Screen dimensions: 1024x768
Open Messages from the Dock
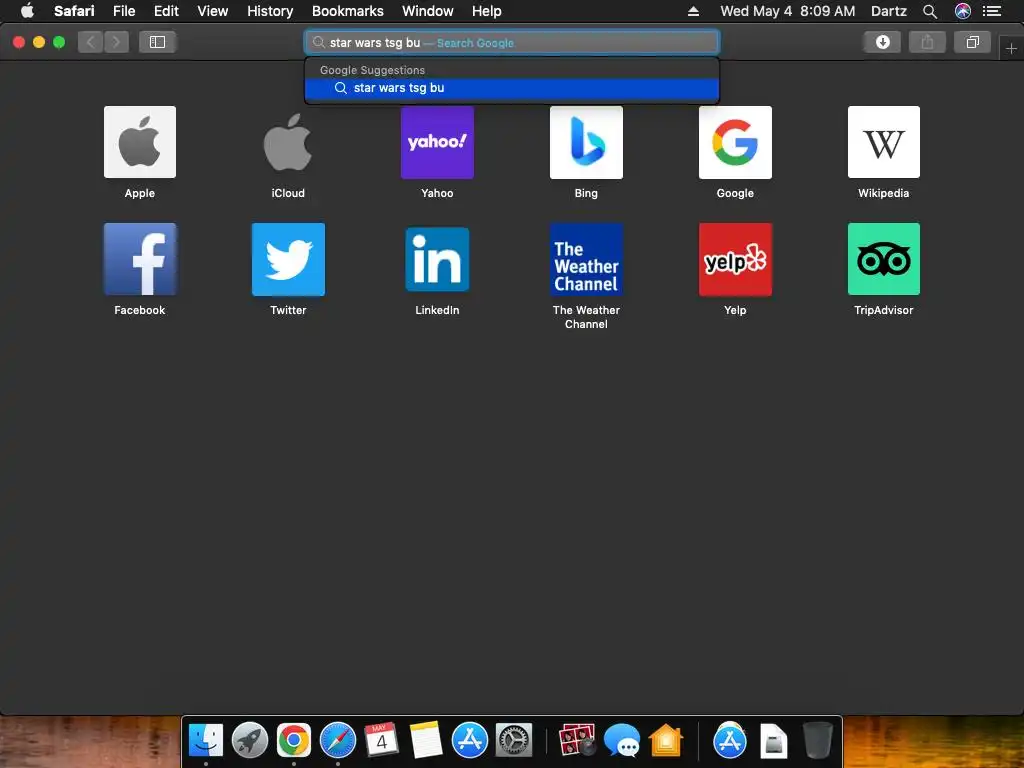(622, 741)
